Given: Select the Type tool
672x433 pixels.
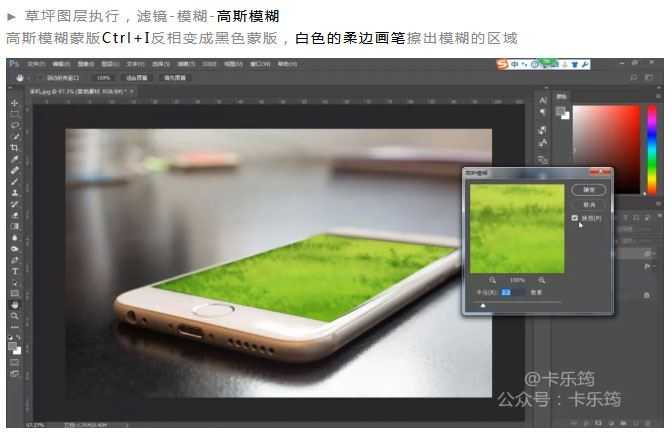Looking at the screenshot, I should (14, 271).
